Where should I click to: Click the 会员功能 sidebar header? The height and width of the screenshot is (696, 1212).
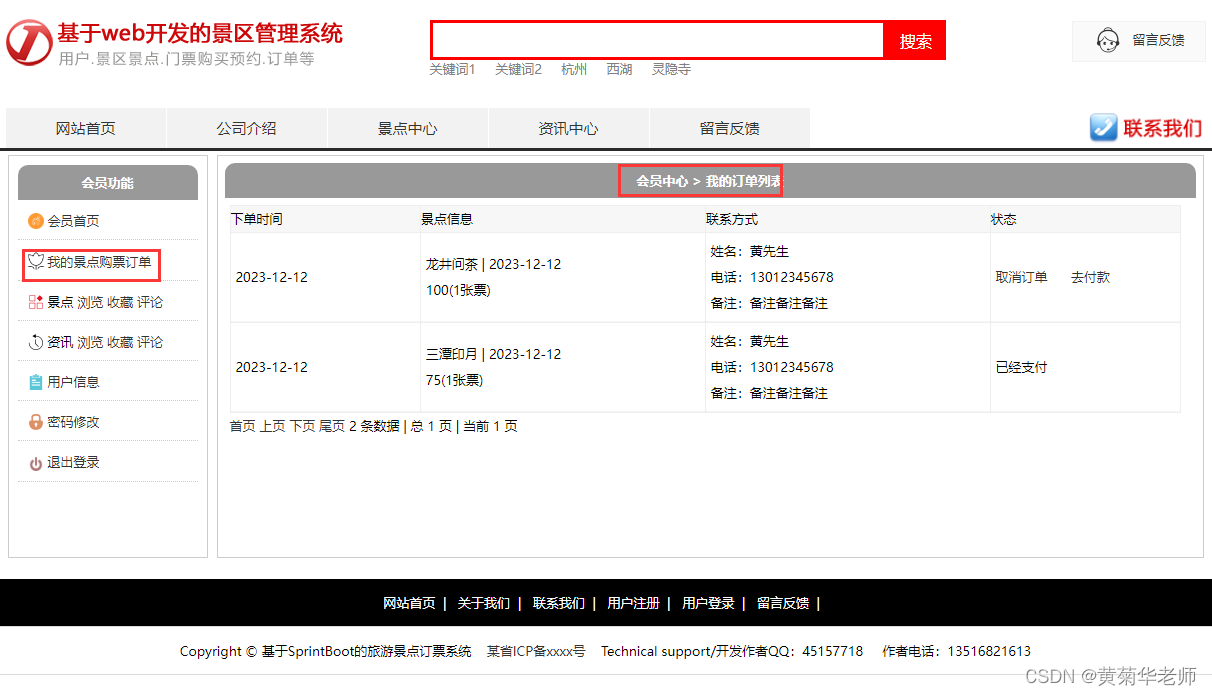click(x=108, y=183)
